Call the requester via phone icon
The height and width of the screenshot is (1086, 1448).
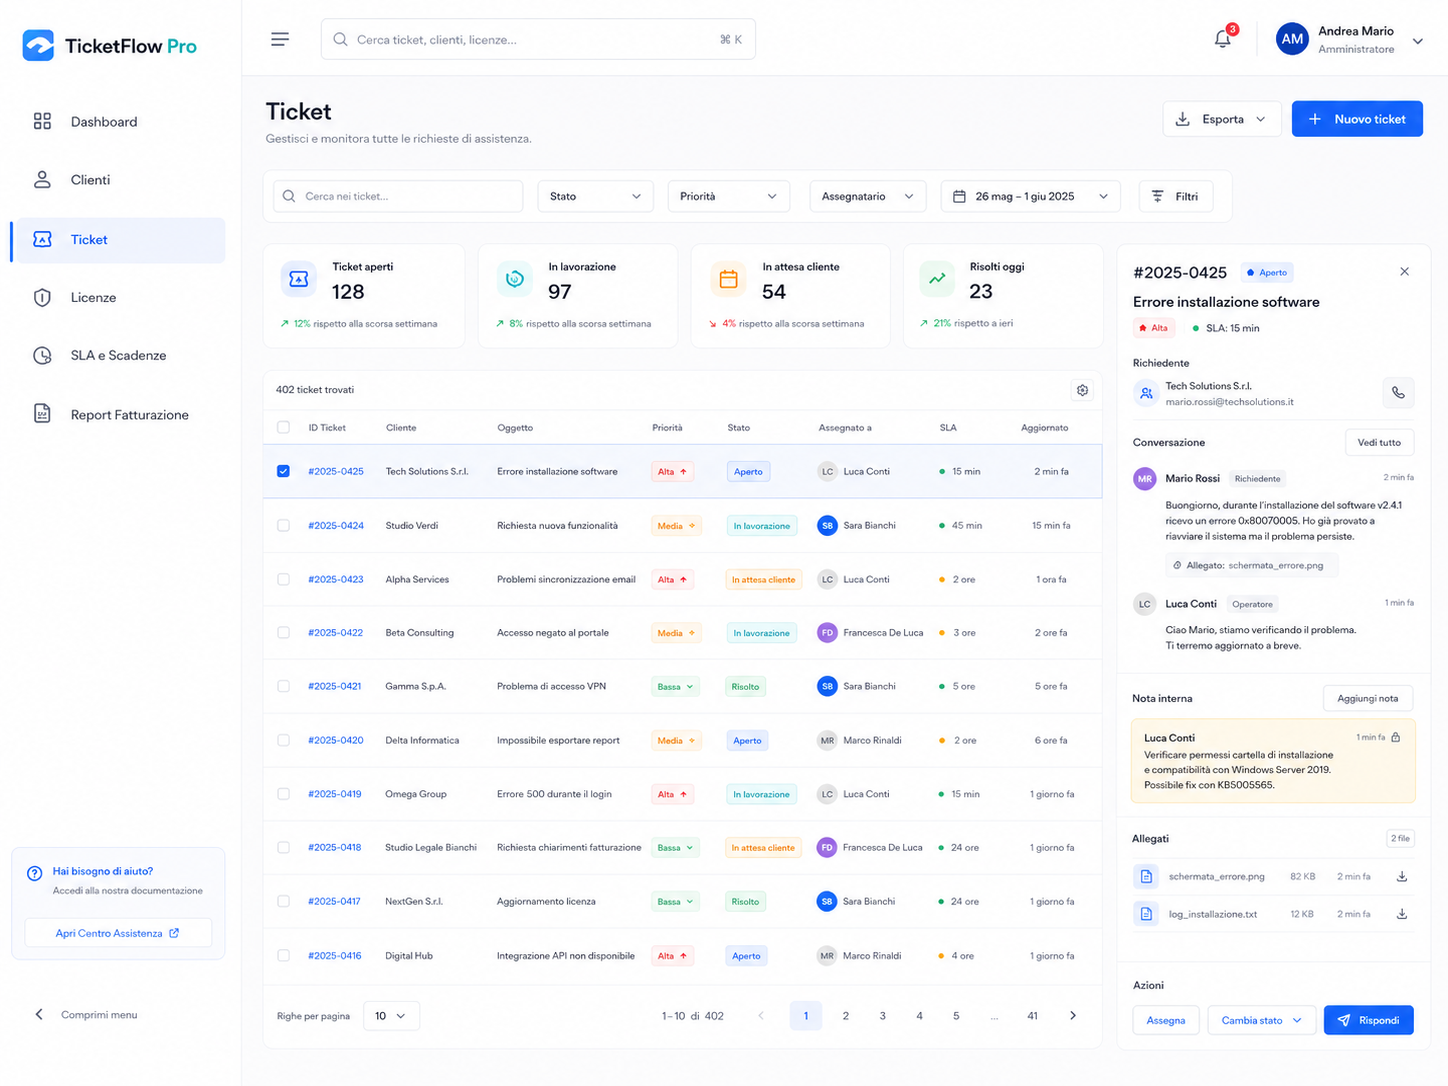(1398, 393)
